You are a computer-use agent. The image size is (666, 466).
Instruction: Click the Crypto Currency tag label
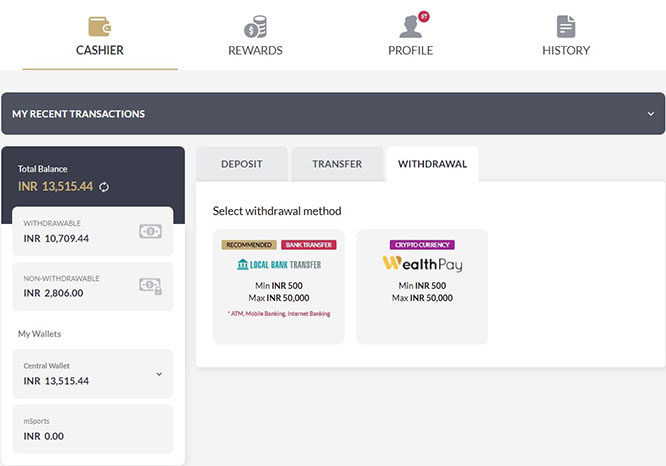[422, 245]
